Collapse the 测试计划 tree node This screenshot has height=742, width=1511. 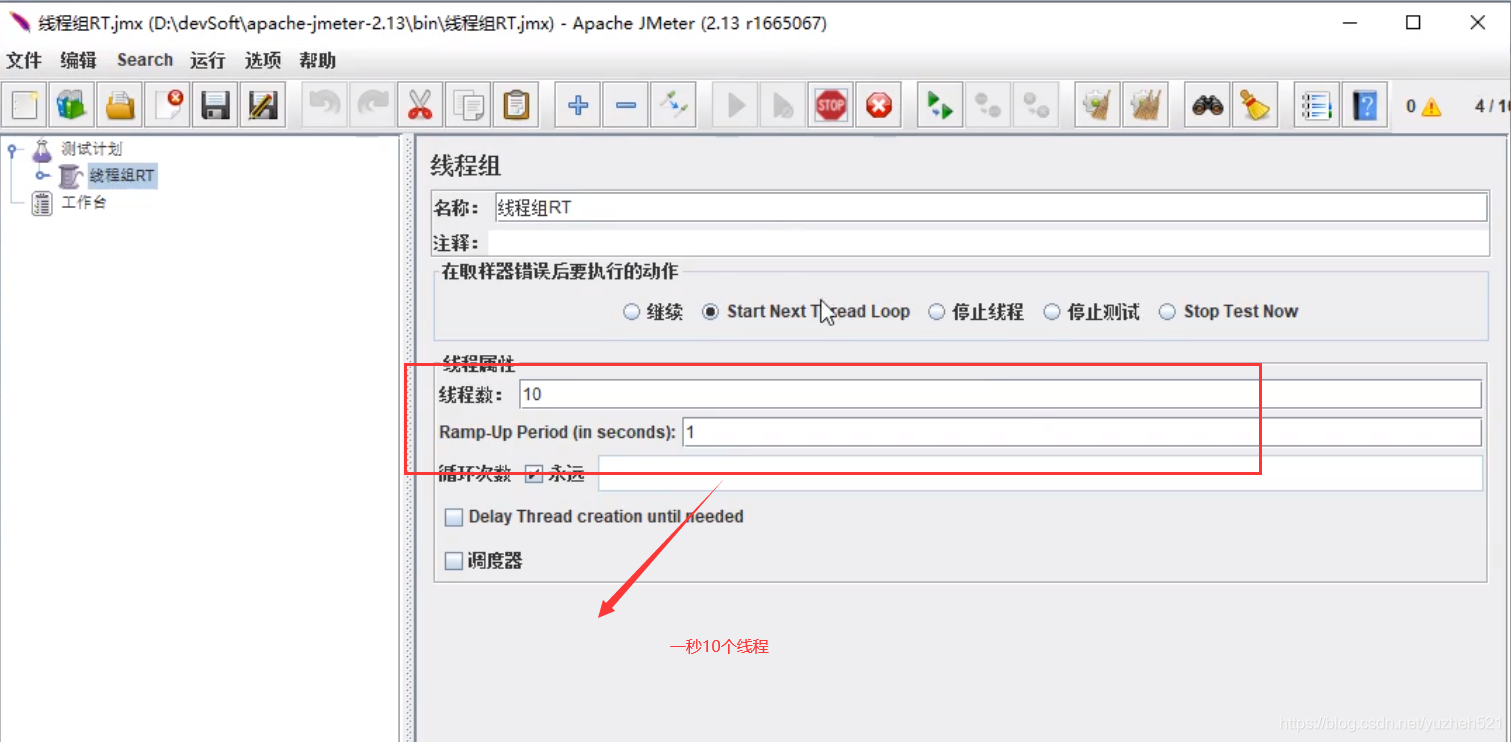coord(13,150)
